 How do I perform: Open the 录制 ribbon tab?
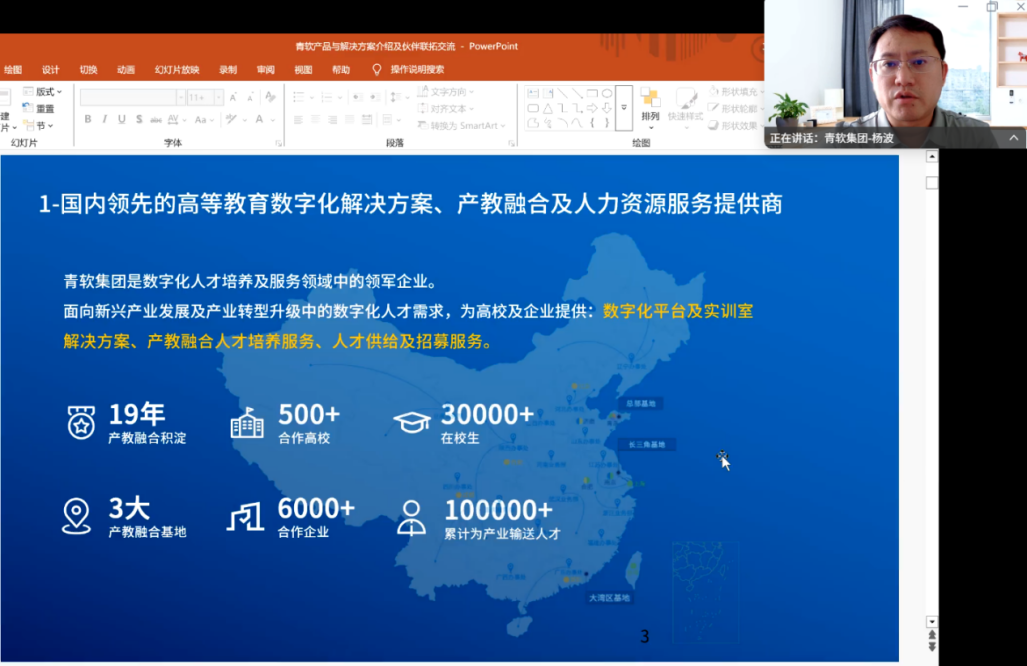coord(228,69)
